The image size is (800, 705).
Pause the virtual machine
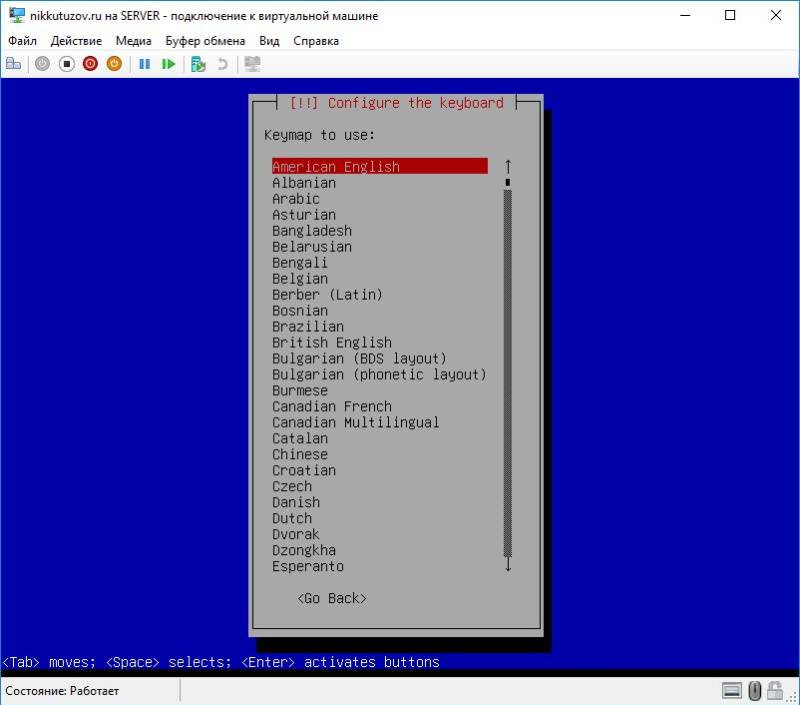[147, 63]
